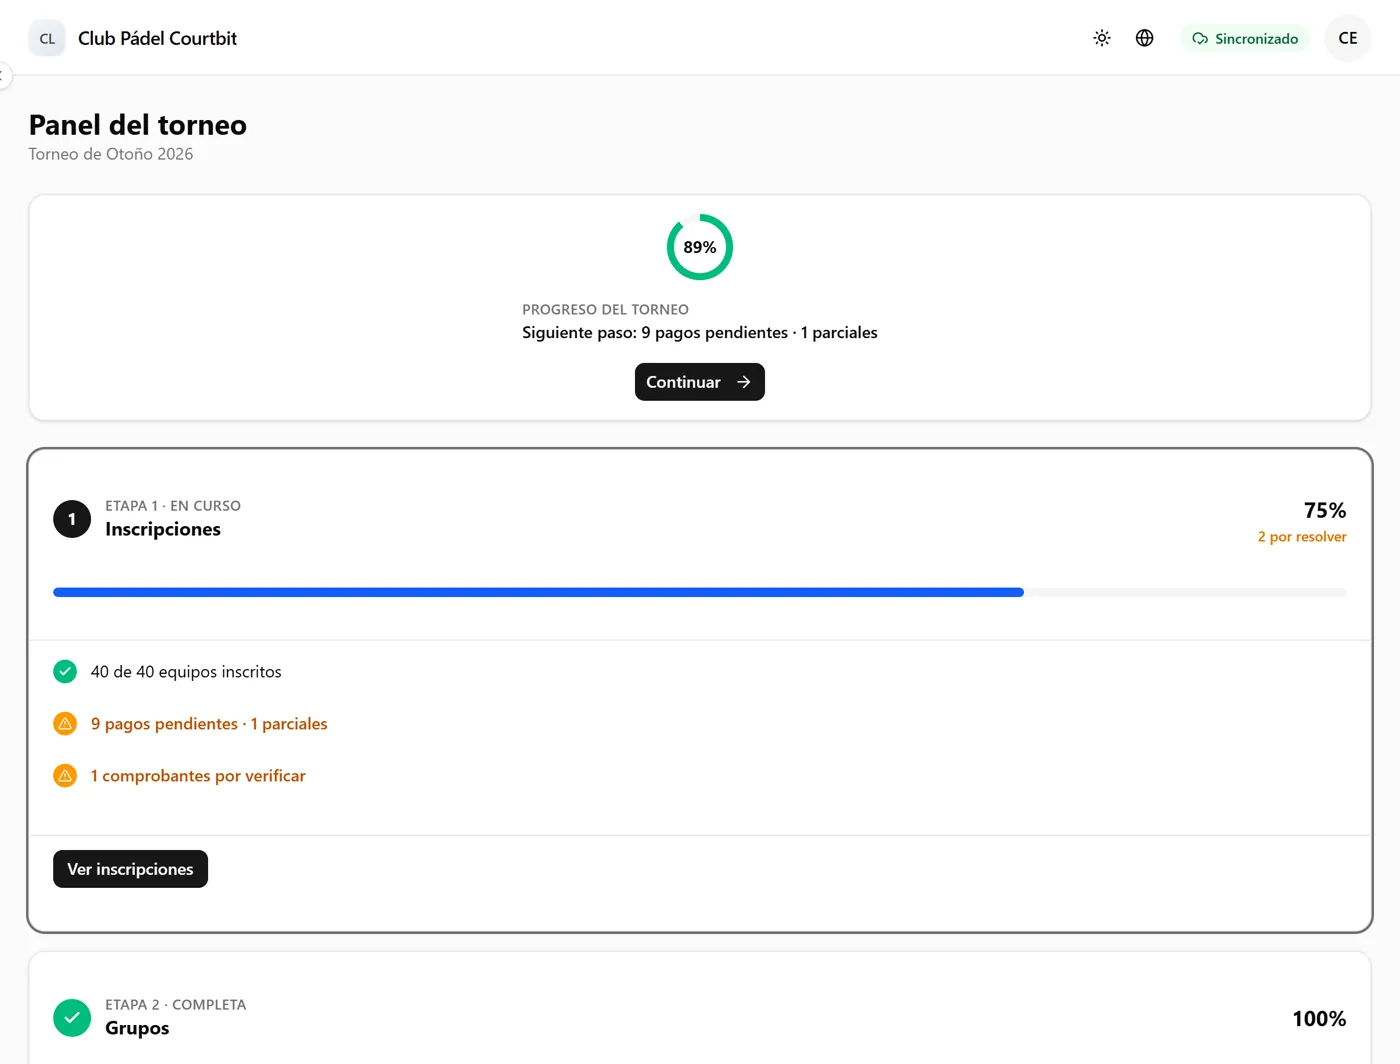Open the CE user avatar menu
This screenshot has width=1400, height=1064.
click(x=1348, y=38)
